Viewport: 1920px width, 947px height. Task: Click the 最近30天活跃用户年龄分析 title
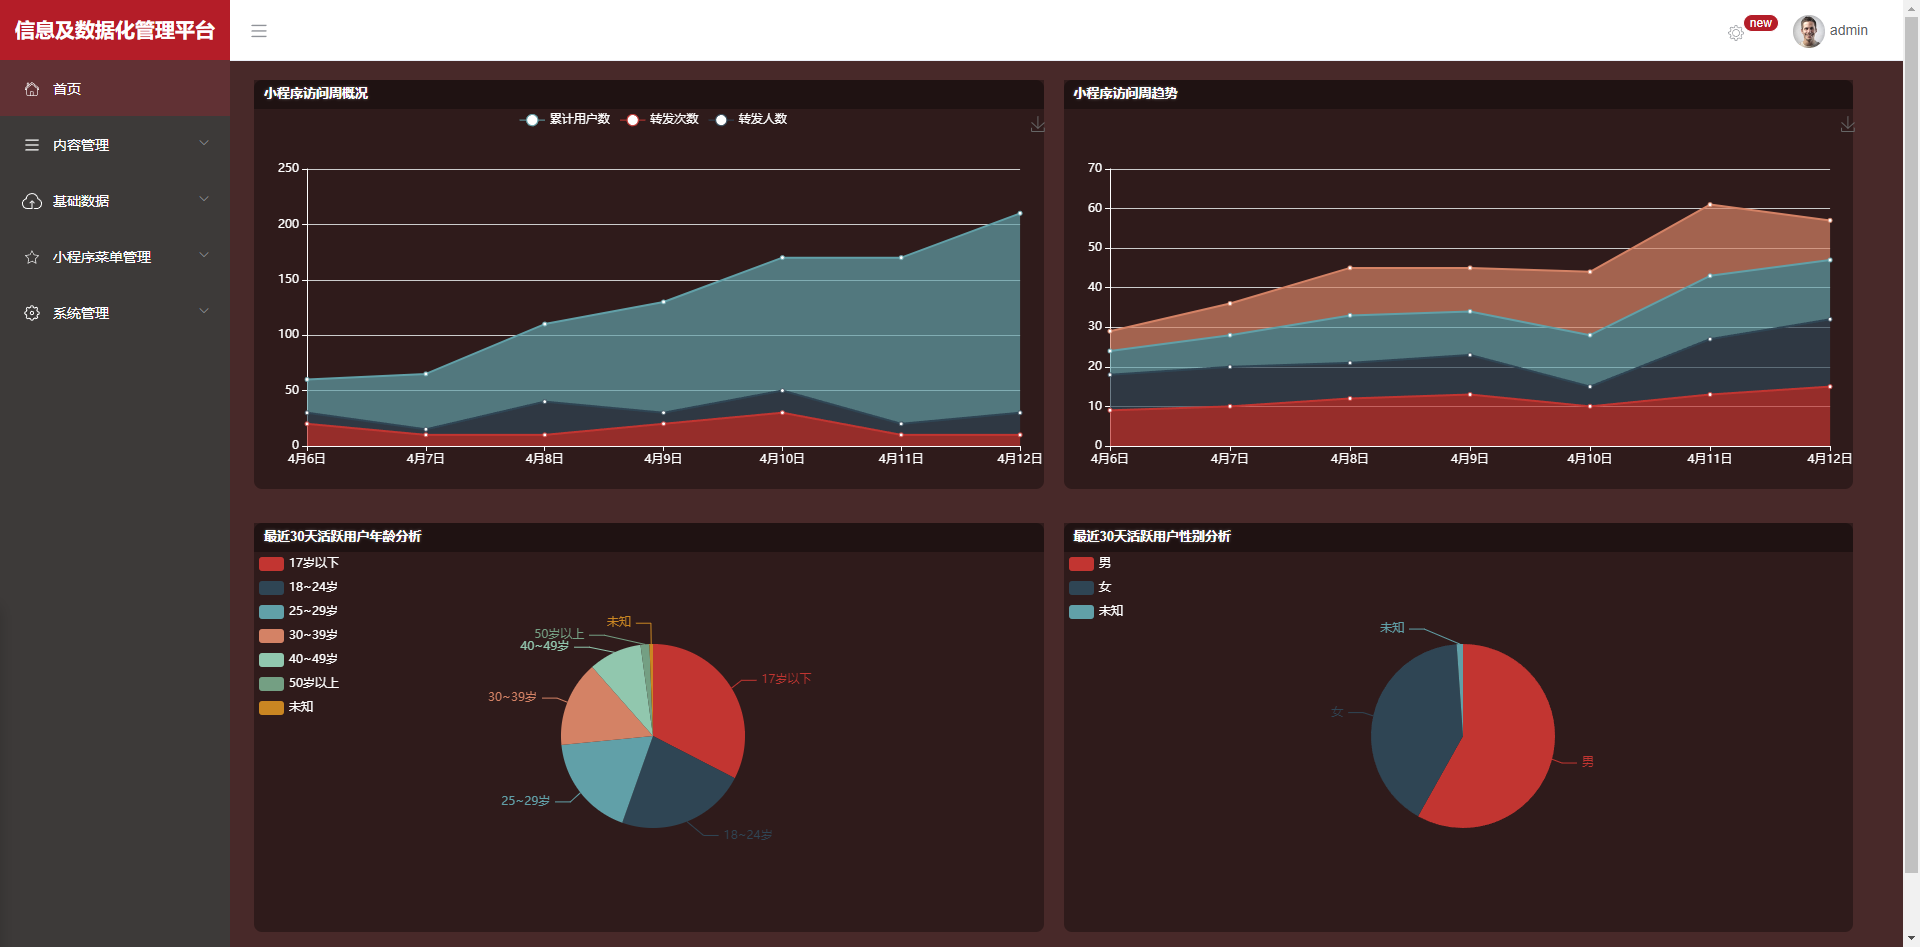point(343,536)
